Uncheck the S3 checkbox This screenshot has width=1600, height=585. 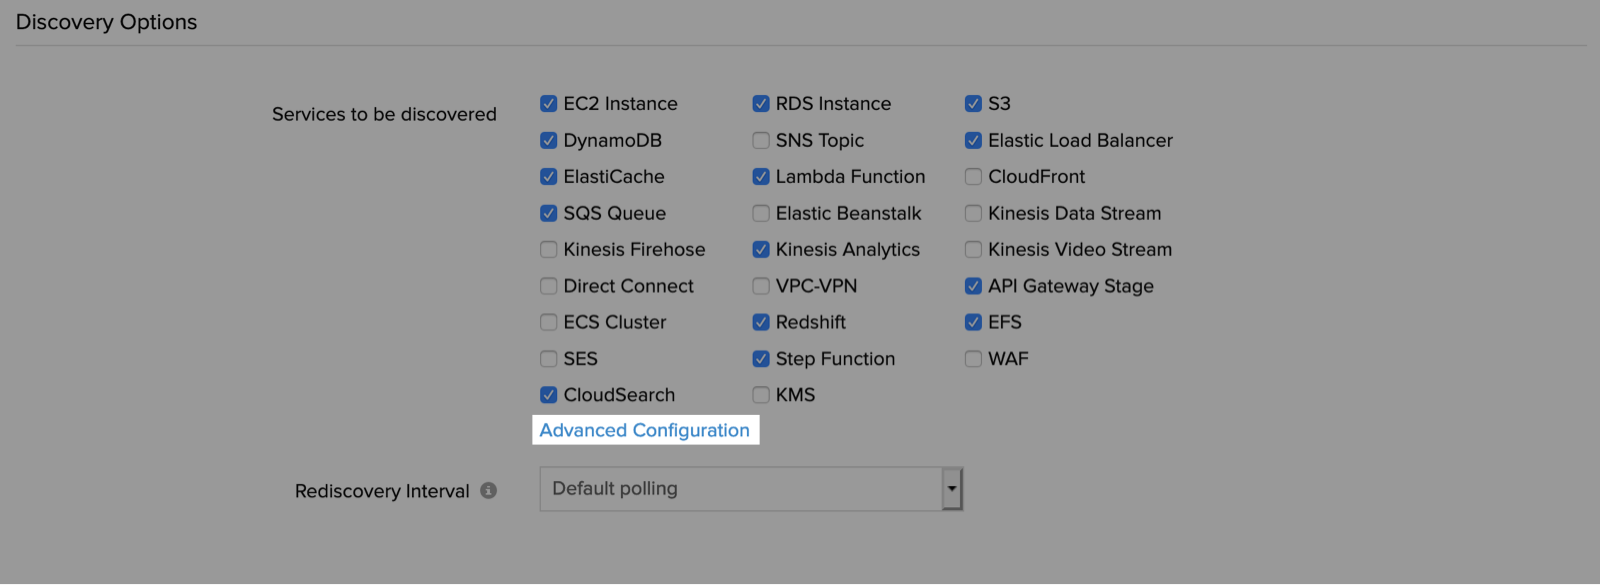(x=973, y=104)
